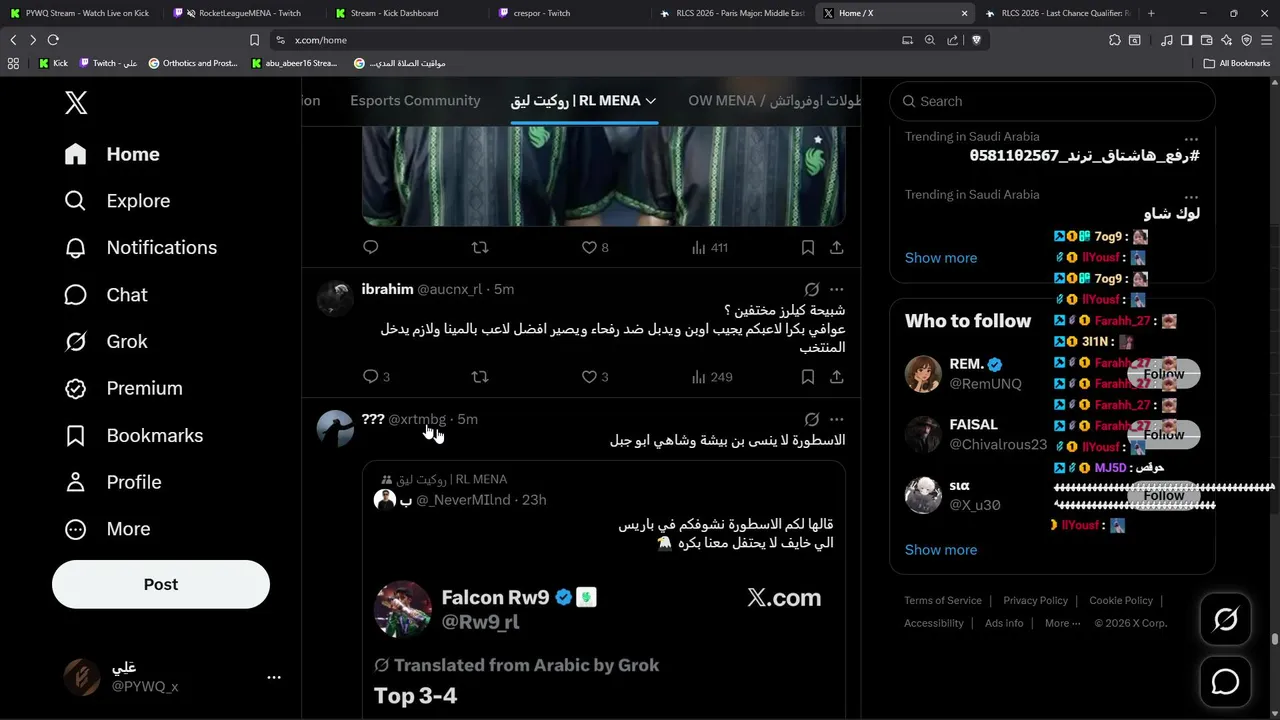View analytics showing 411 views
The image size is (1280, 720).
709,247
